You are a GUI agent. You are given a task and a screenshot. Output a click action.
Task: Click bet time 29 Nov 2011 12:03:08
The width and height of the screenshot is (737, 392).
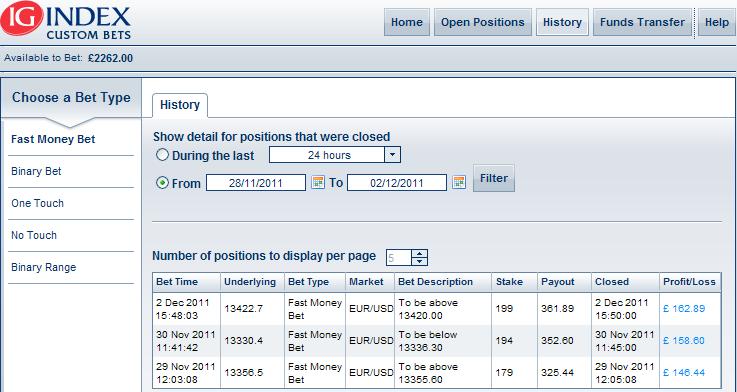tap(186, 373)
